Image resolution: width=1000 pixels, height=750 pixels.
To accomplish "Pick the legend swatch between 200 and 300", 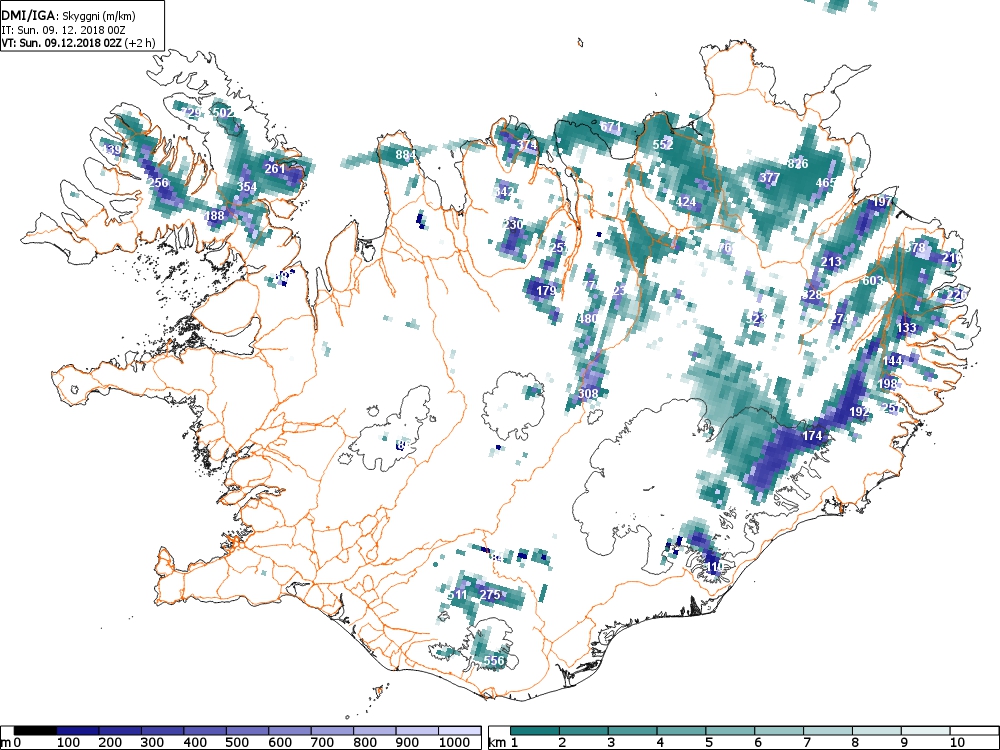I will point(120,731).
